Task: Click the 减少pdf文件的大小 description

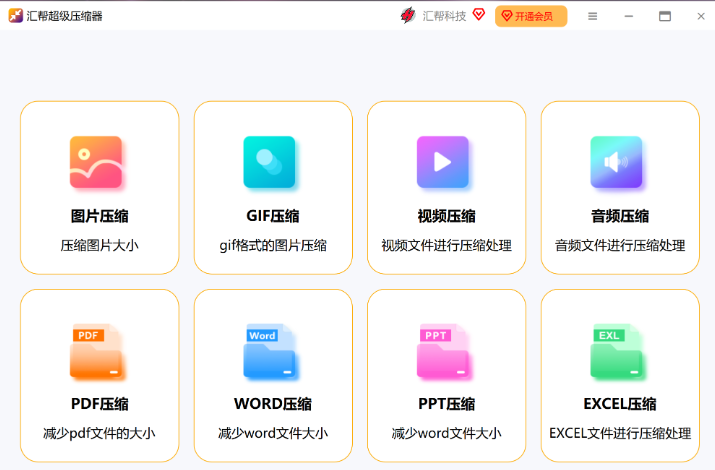Action: coord(99,433)
